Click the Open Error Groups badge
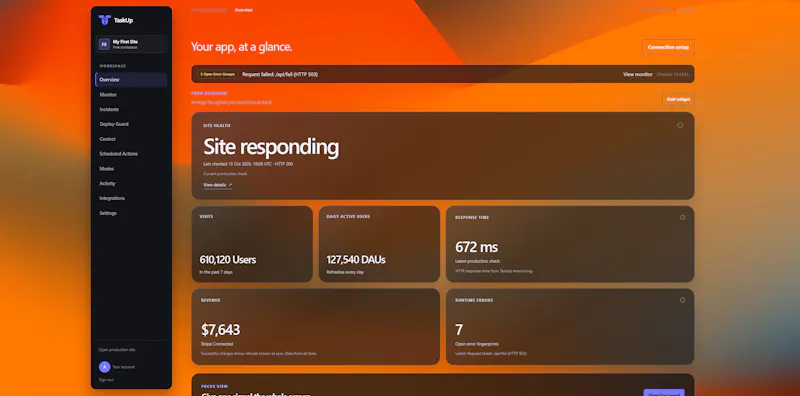800x396 pixels. pyautogui.click(x=218, y=74)
